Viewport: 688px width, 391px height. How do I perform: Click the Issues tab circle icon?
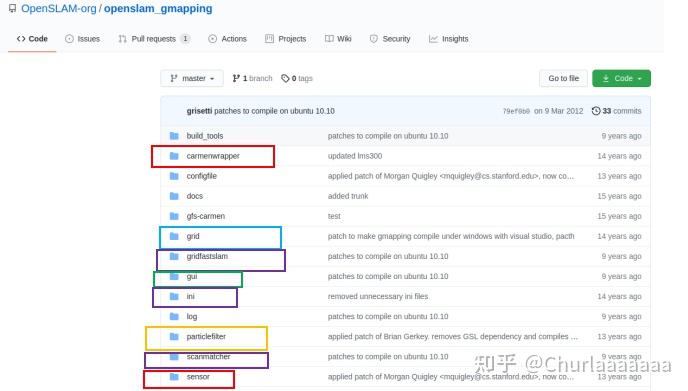point(69,39)
